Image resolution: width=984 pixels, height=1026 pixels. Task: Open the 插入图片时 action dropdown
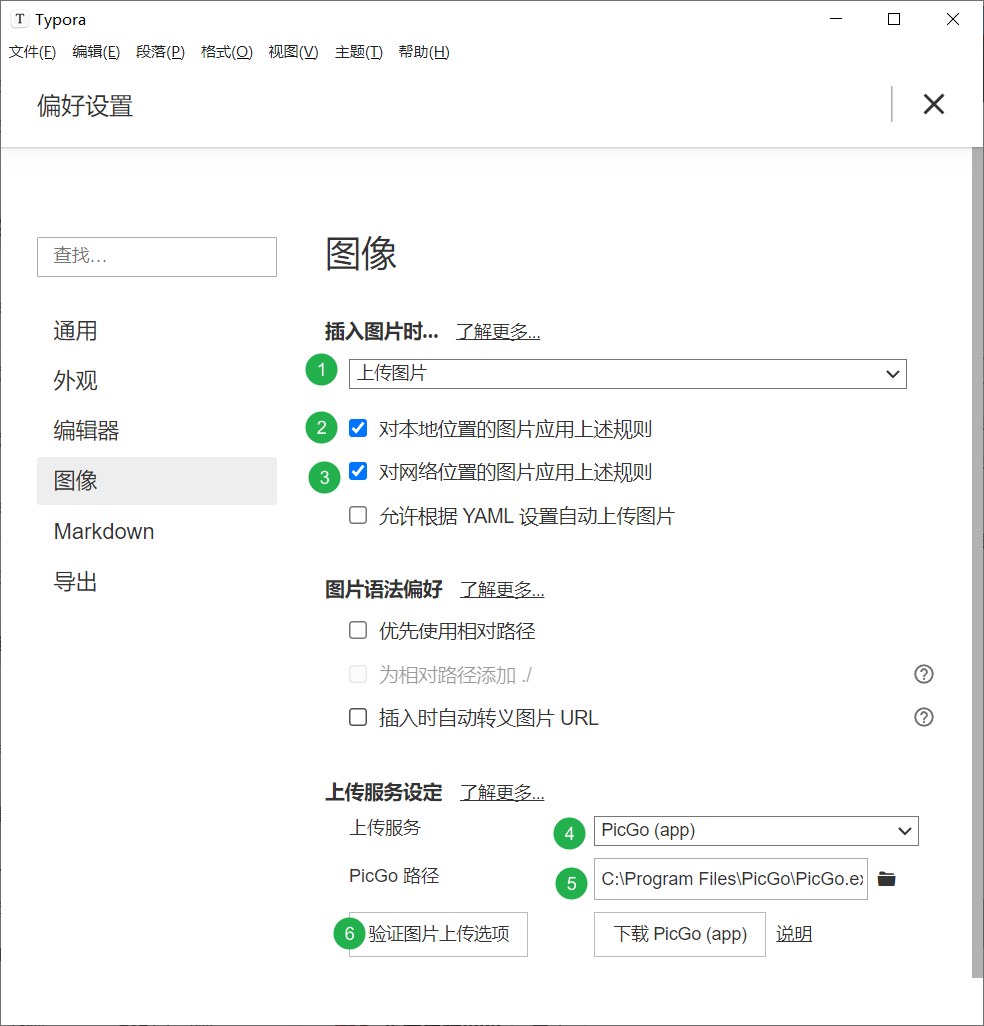point(627,374)
